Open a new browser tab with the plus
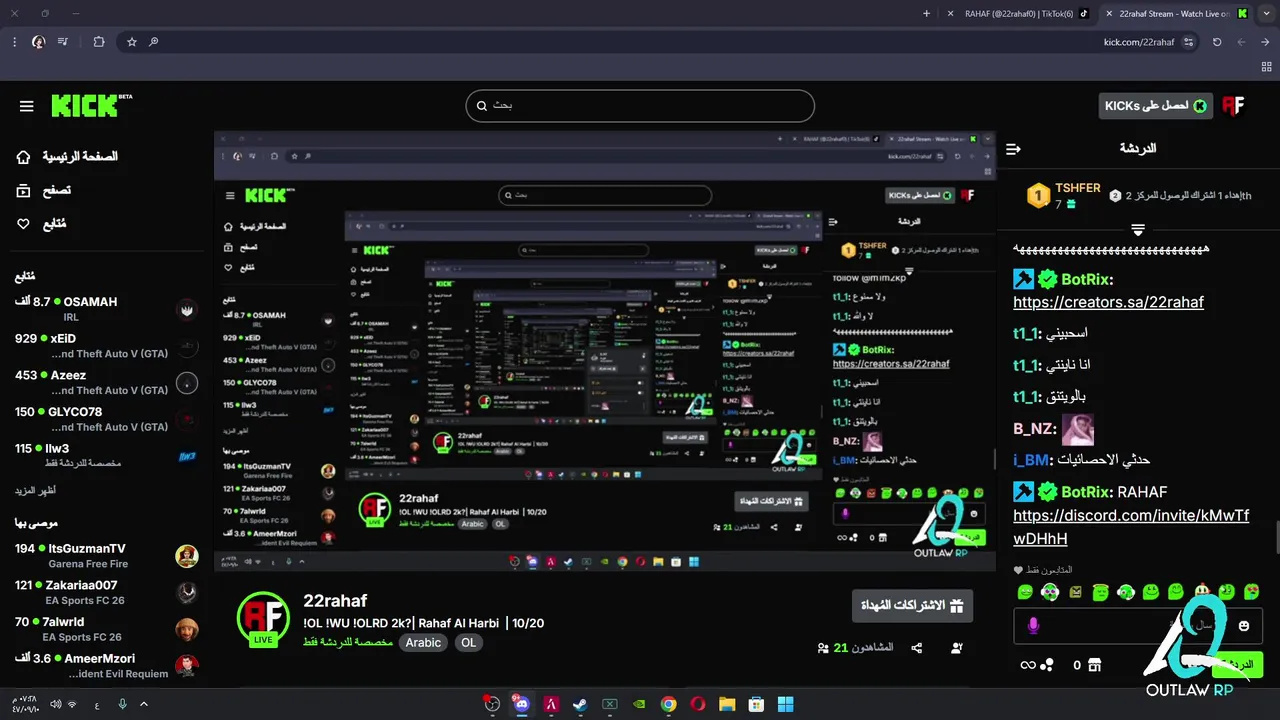 coord(926,14)
